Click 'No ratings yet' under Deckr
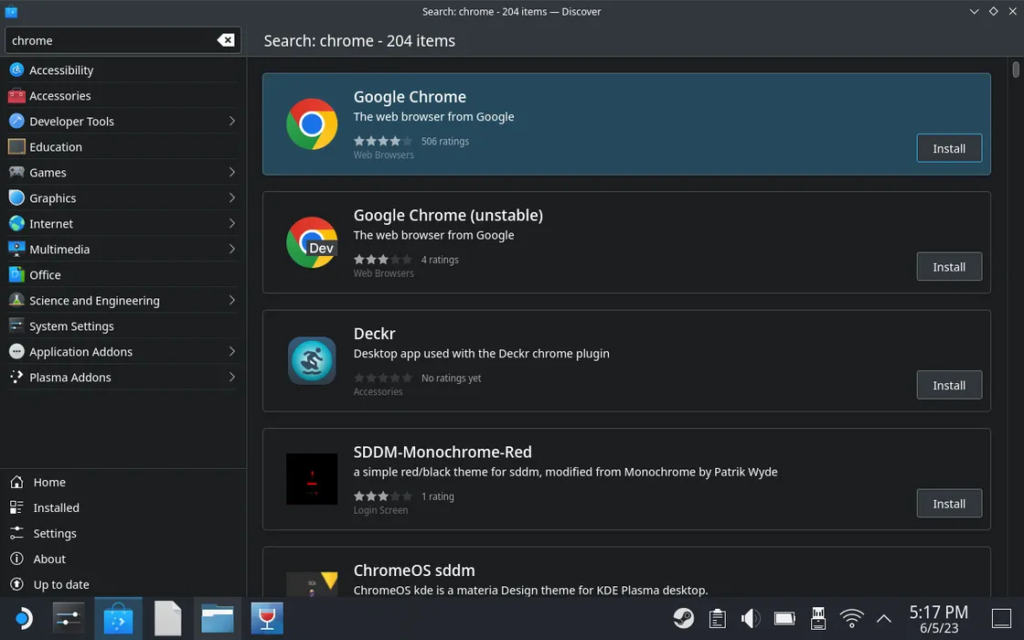The height and width of the screenshot is (640, 1024). pyautogui.click(x=451, y=378)
